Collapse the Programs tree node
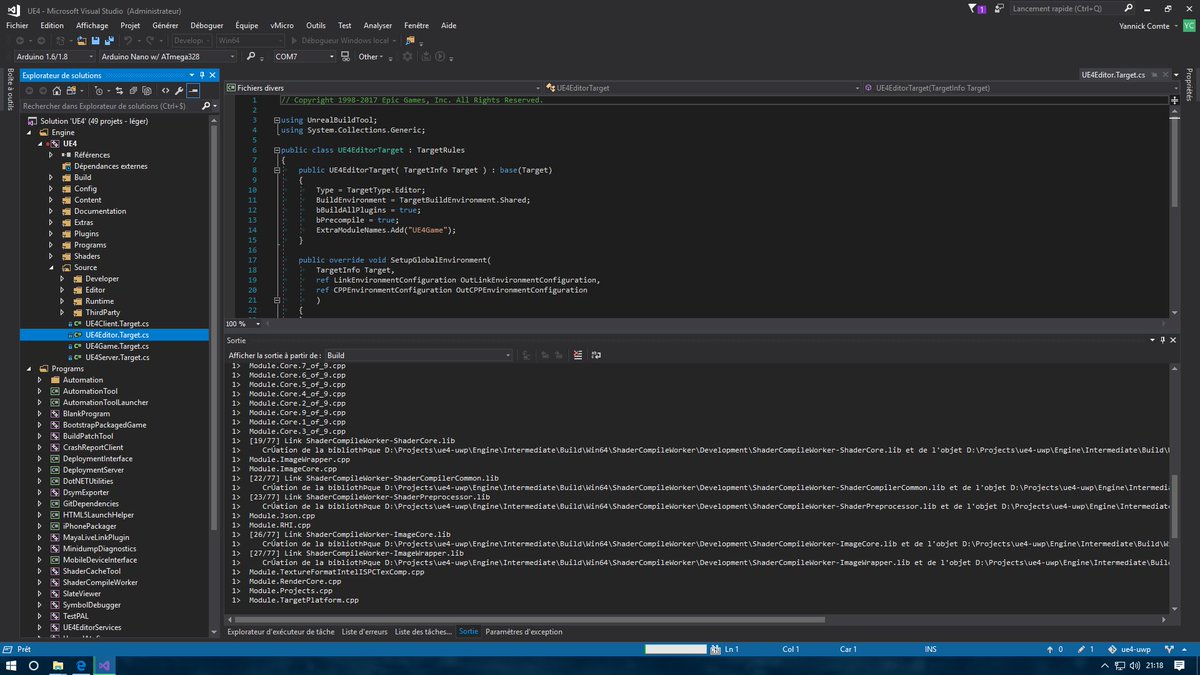The height and width of the screenshot is (675, 1200). pos(29,369)
